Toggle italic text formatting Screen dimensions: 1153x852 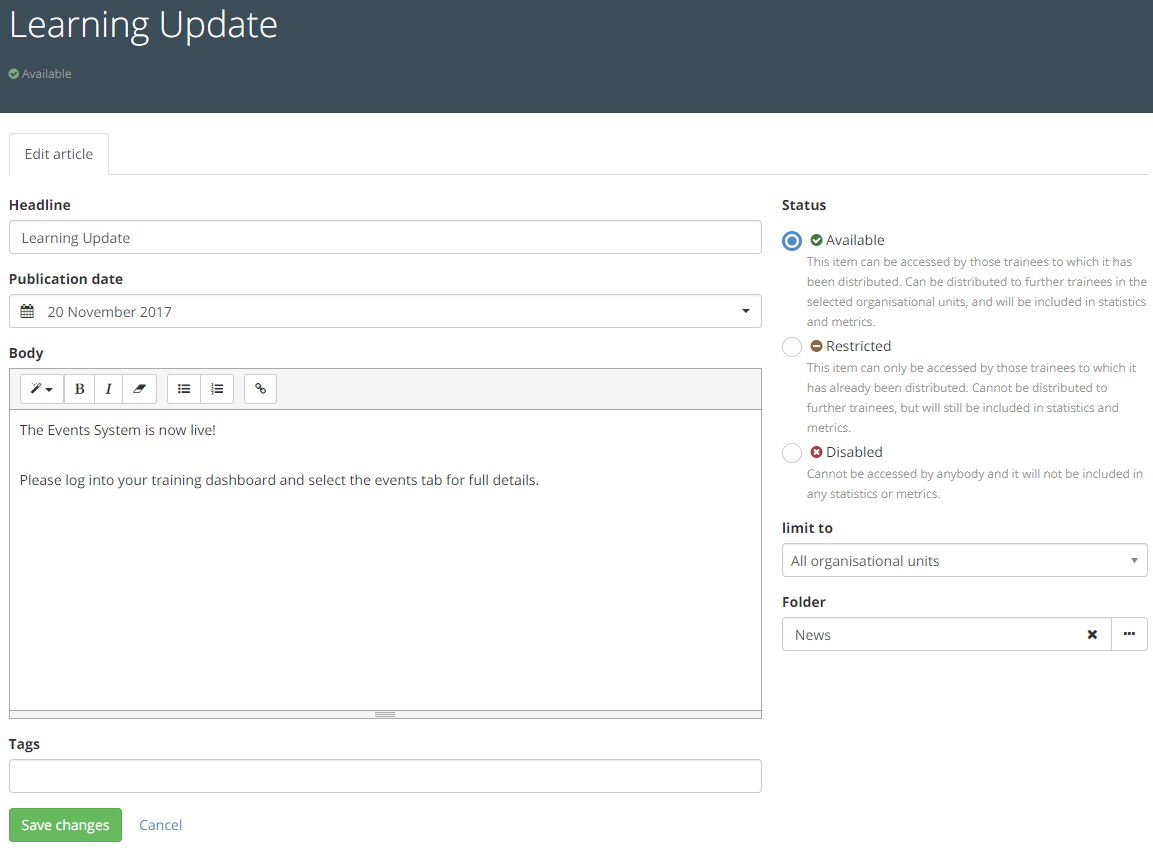click(x=109, y=389)
